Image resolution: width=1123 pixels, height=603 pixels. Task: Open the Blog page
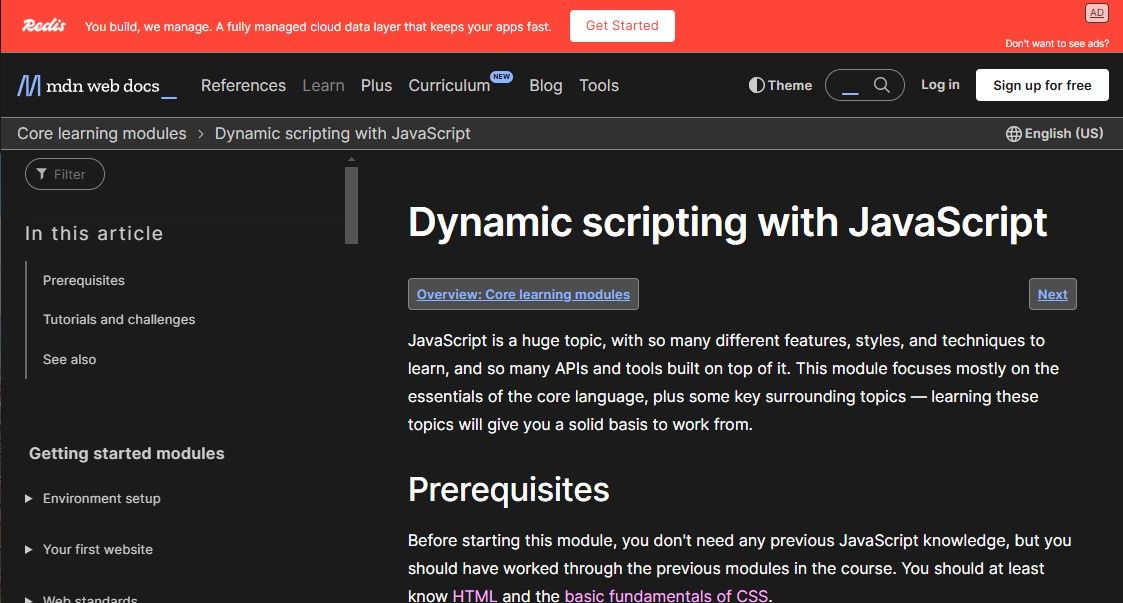click(x=545, y=86)
